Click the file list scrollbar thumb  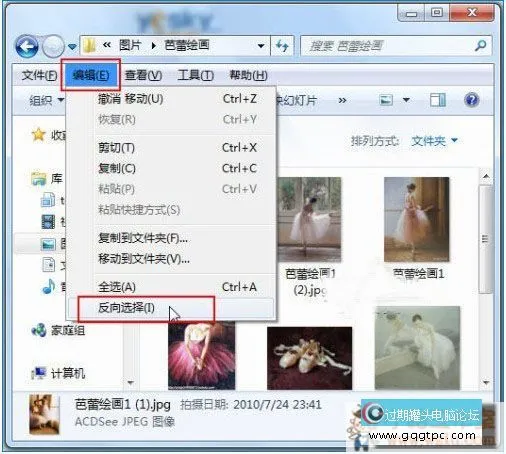[485, 239]
